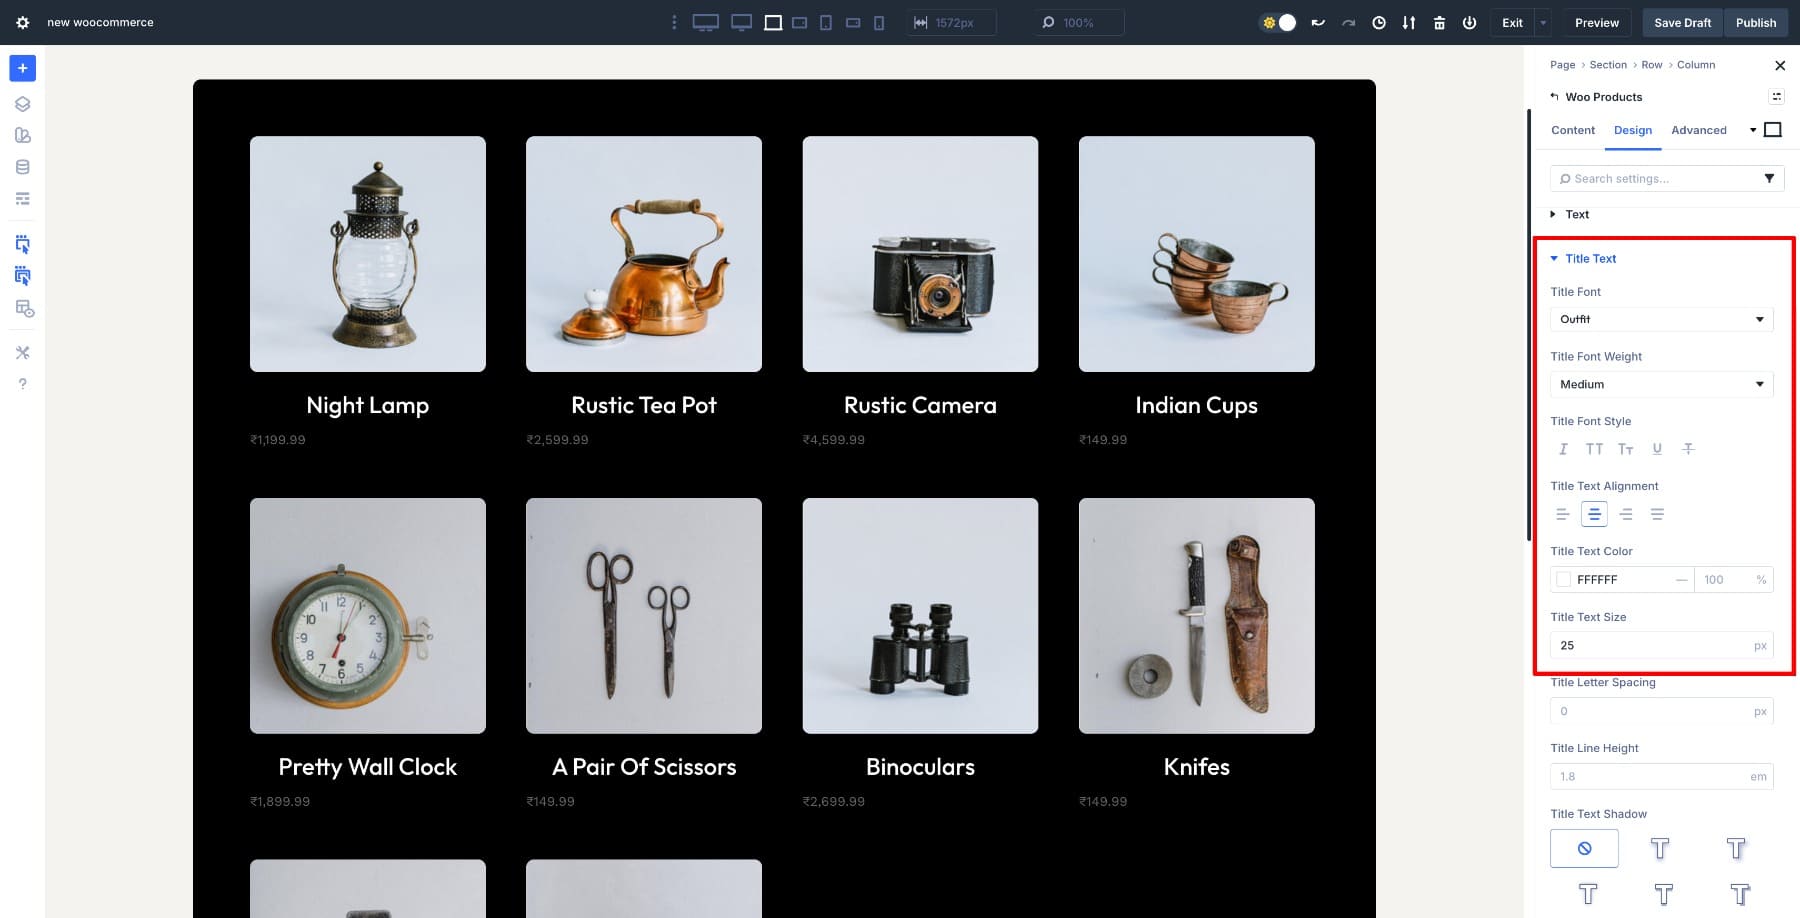Enable italic style for Title Text
Screen dimensions: 1800x918
coord(1563,449)
